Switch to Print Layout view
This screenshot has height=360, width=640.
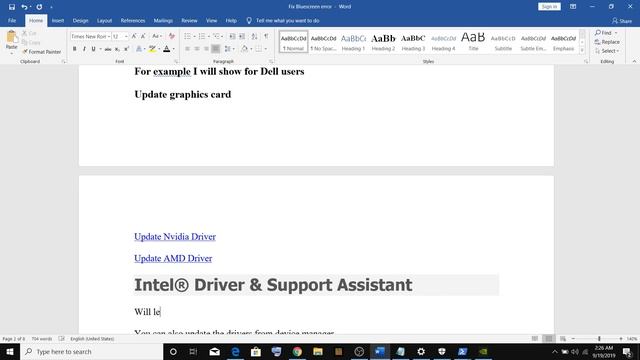(x=549, y=339)
